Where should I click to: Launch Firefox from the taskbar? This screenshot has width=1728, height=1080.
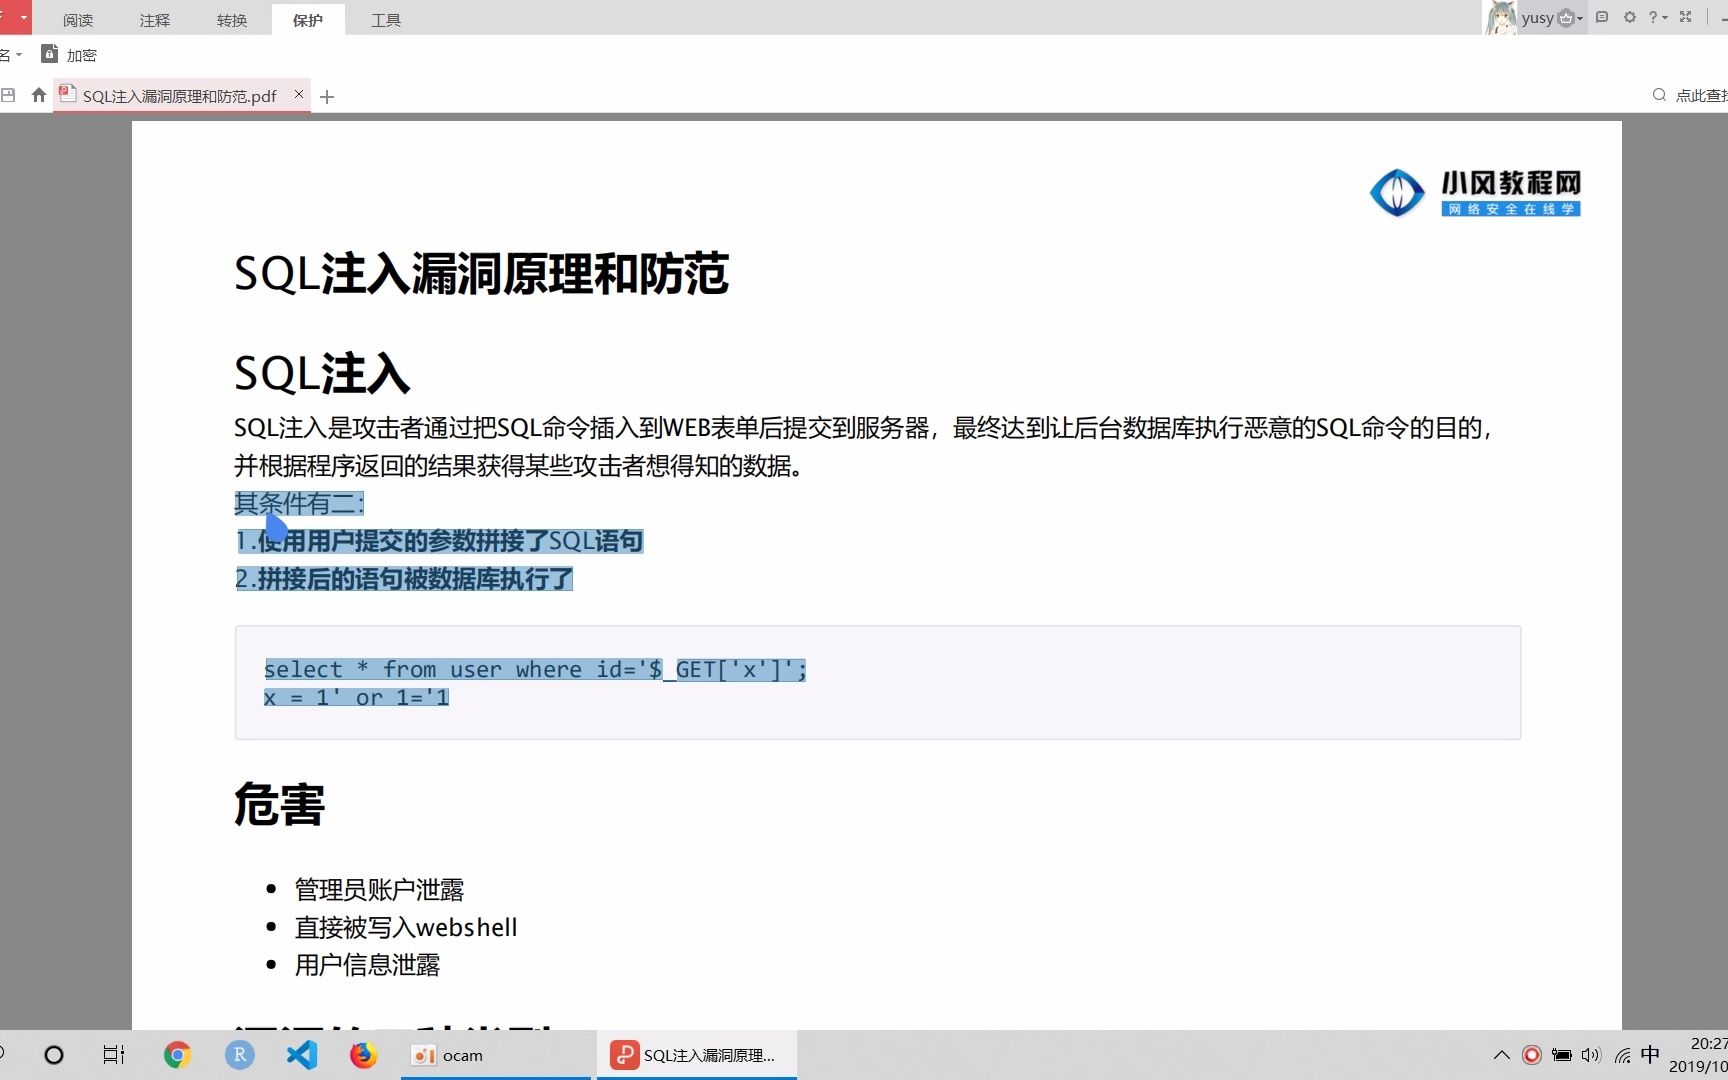[x=363, y=1055]
